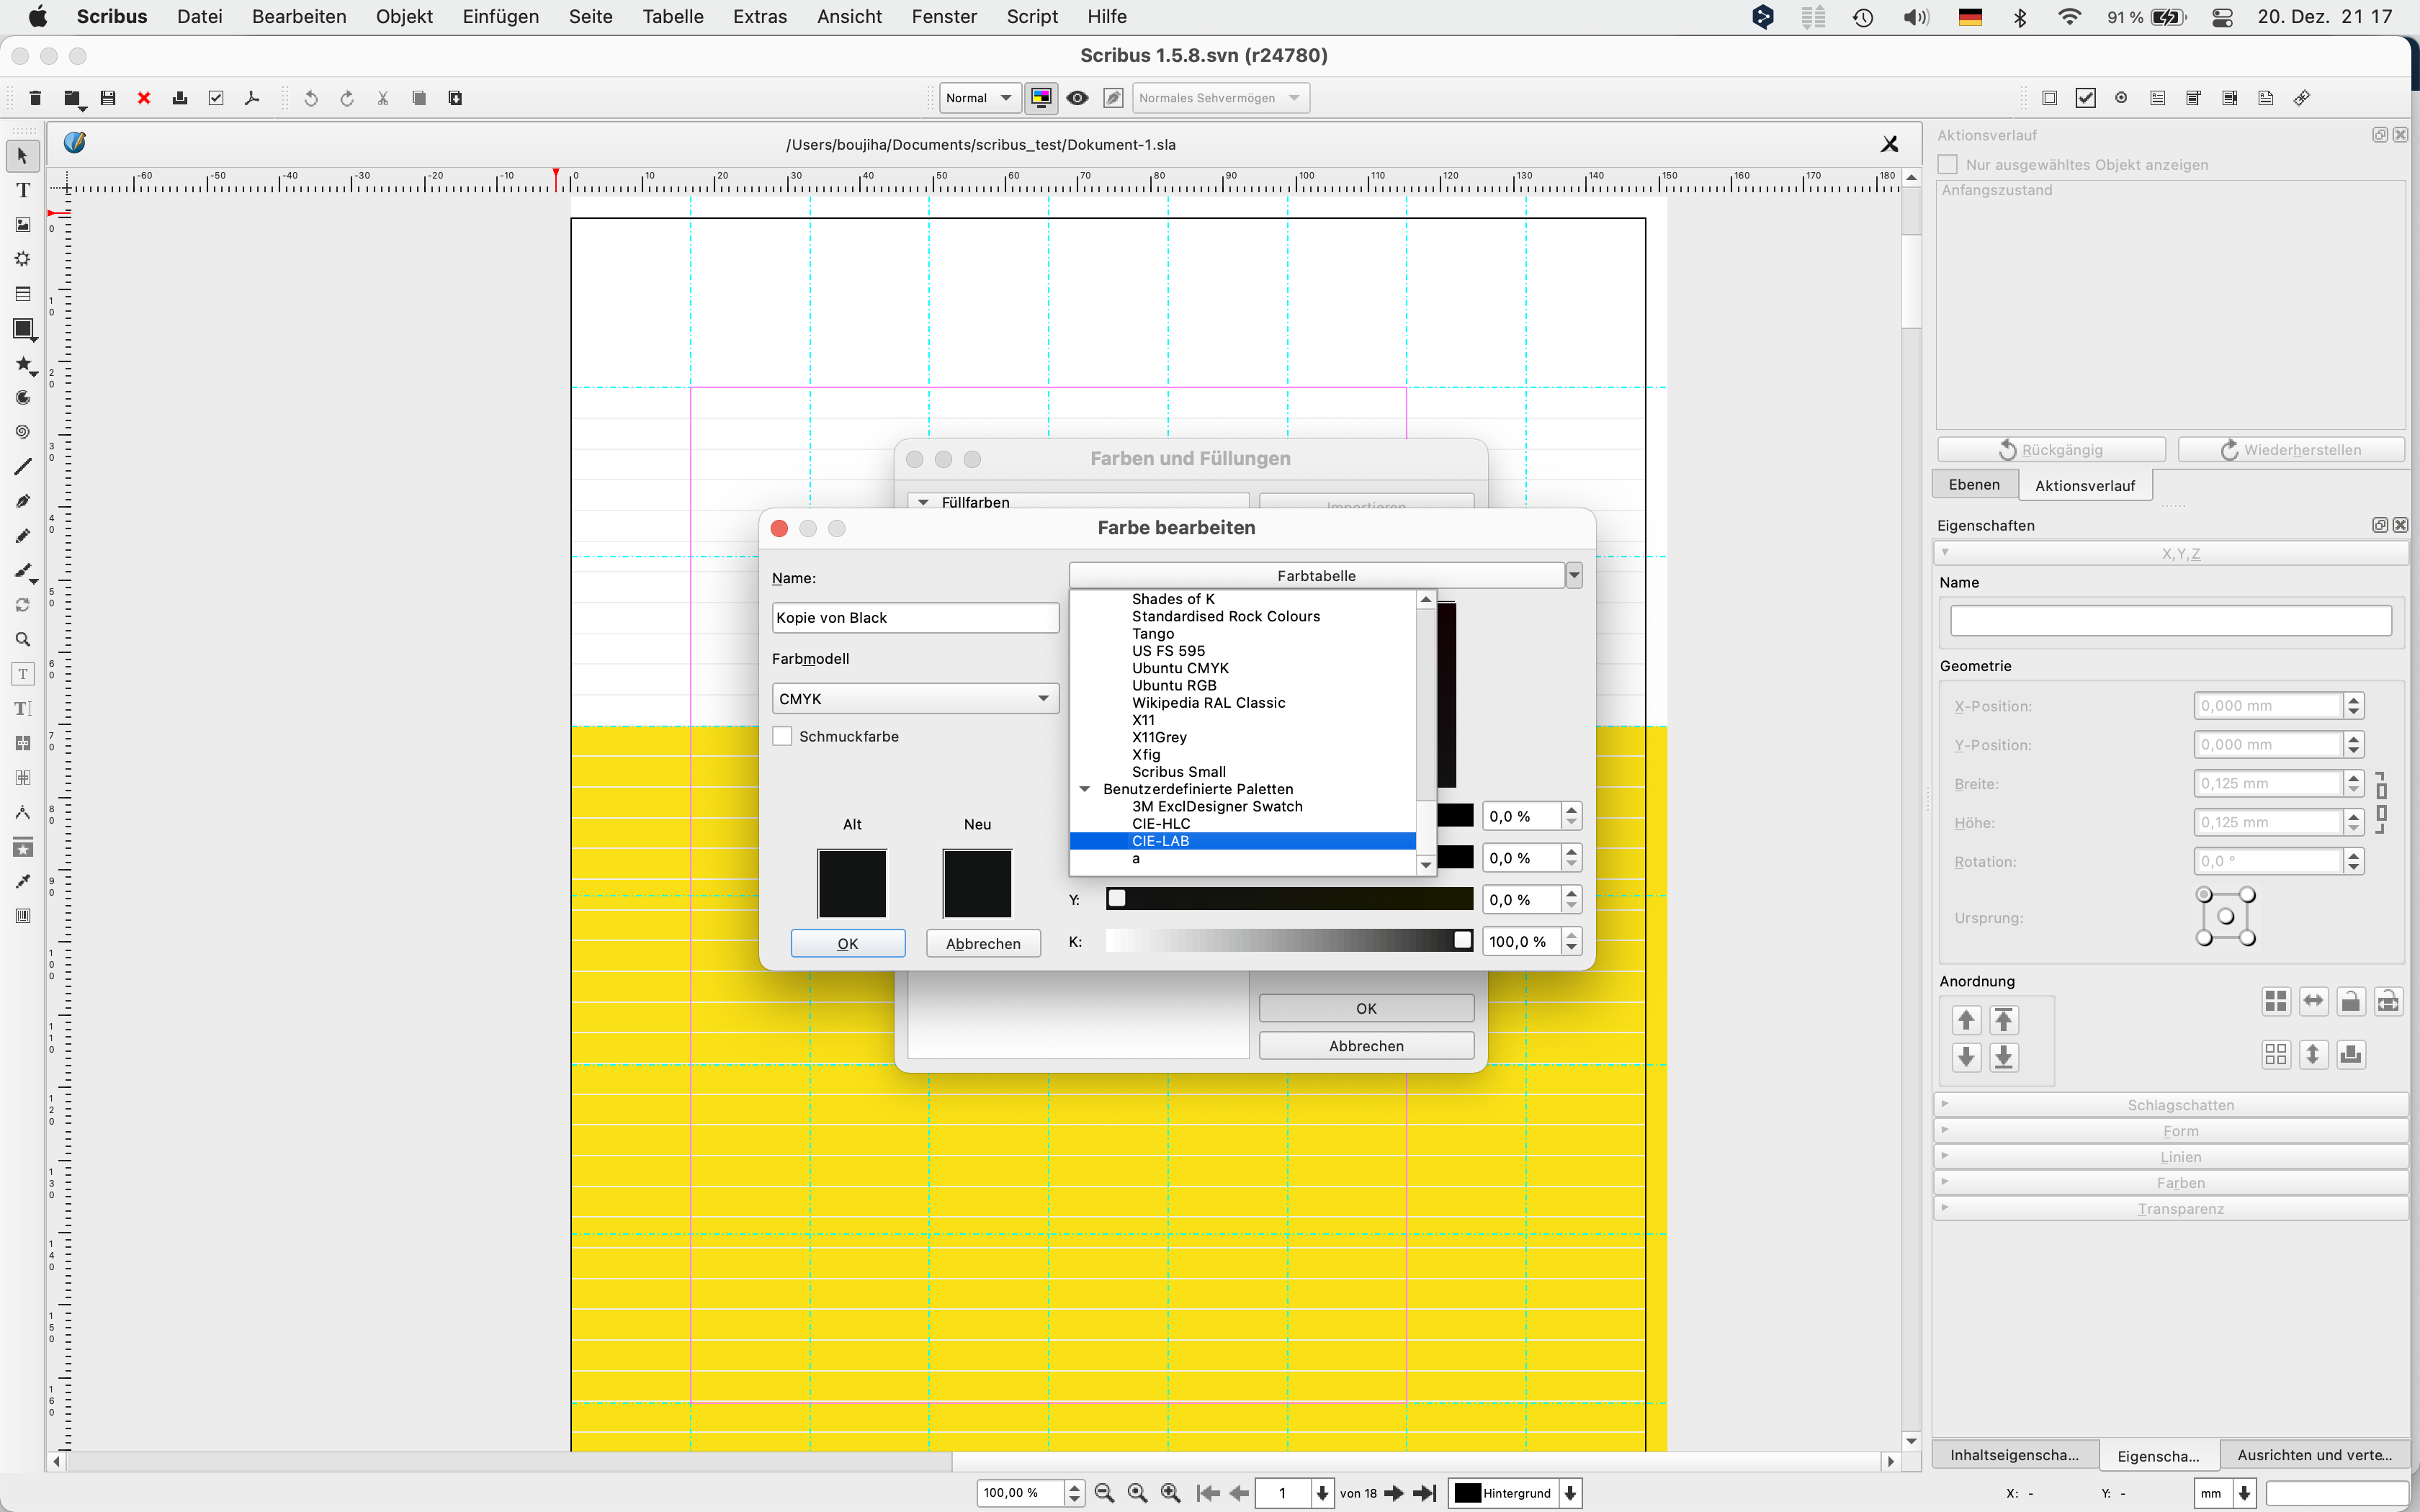Click the zoom out magnifier icon
Viewport: 2420px width, 1512px height.
[1104, 1493]
